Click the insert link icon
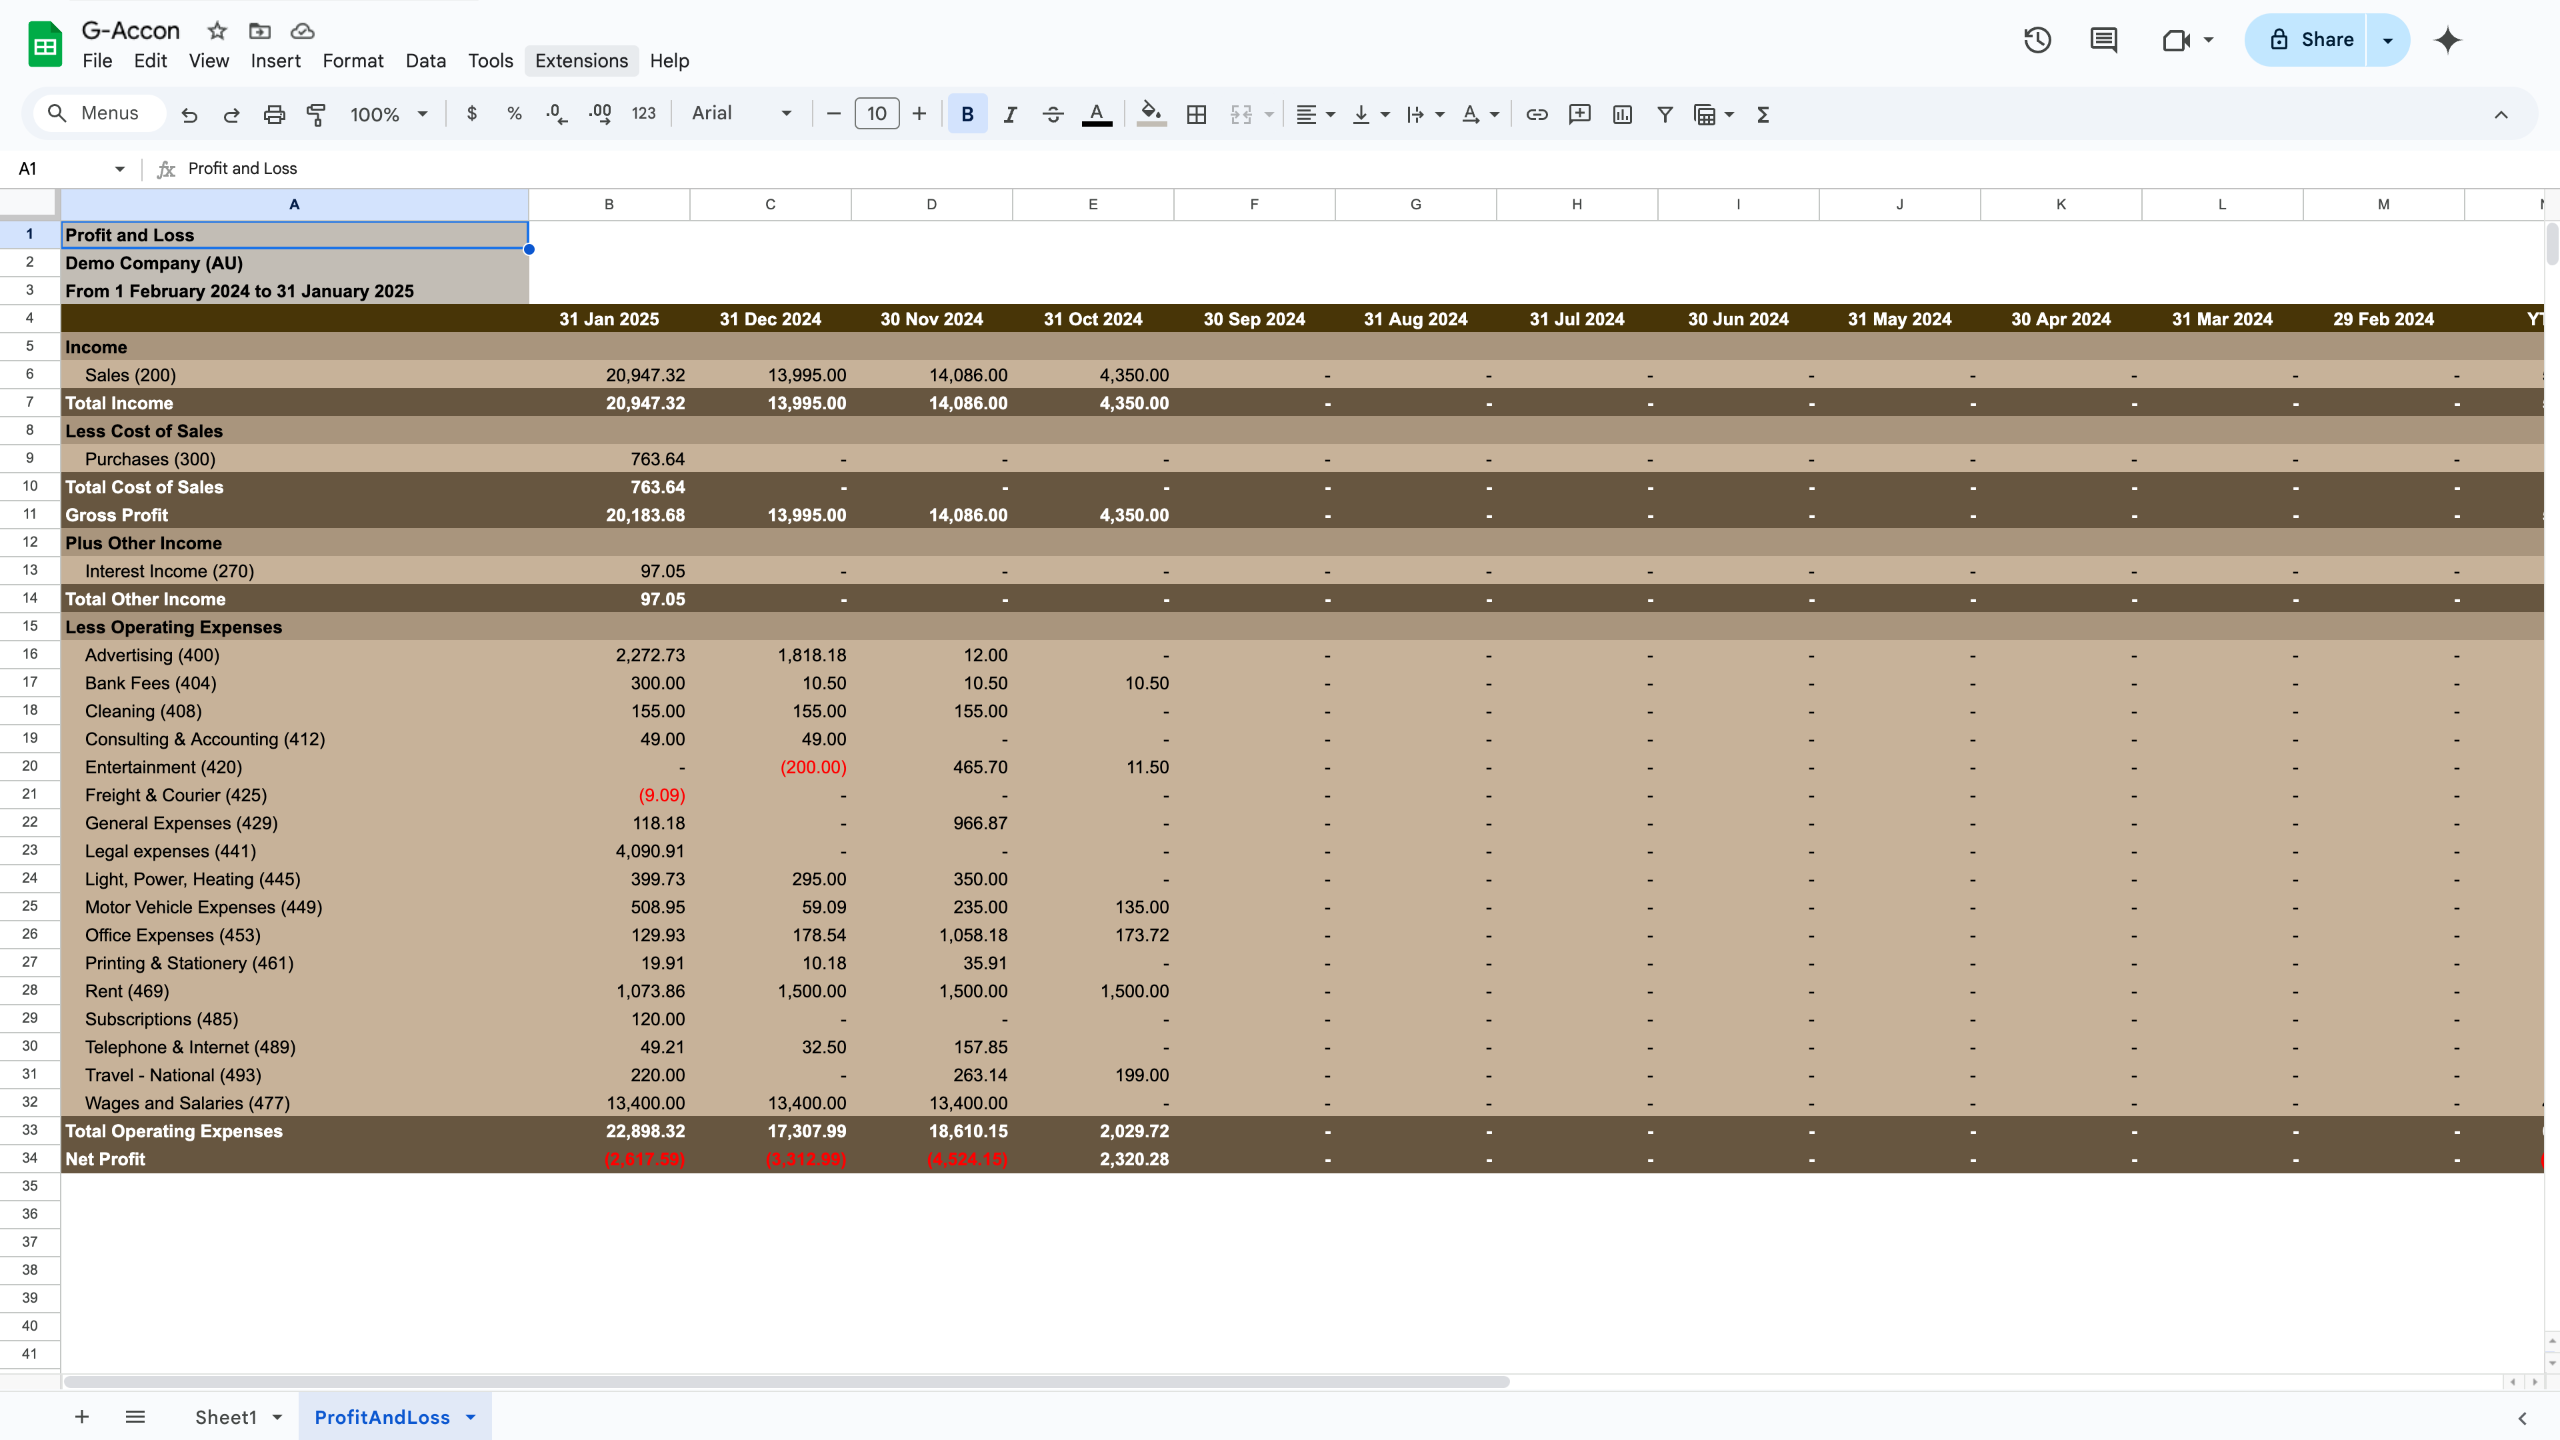Image resolution: width=2560 pixels, height=1440 pixels. point(1537,114)
